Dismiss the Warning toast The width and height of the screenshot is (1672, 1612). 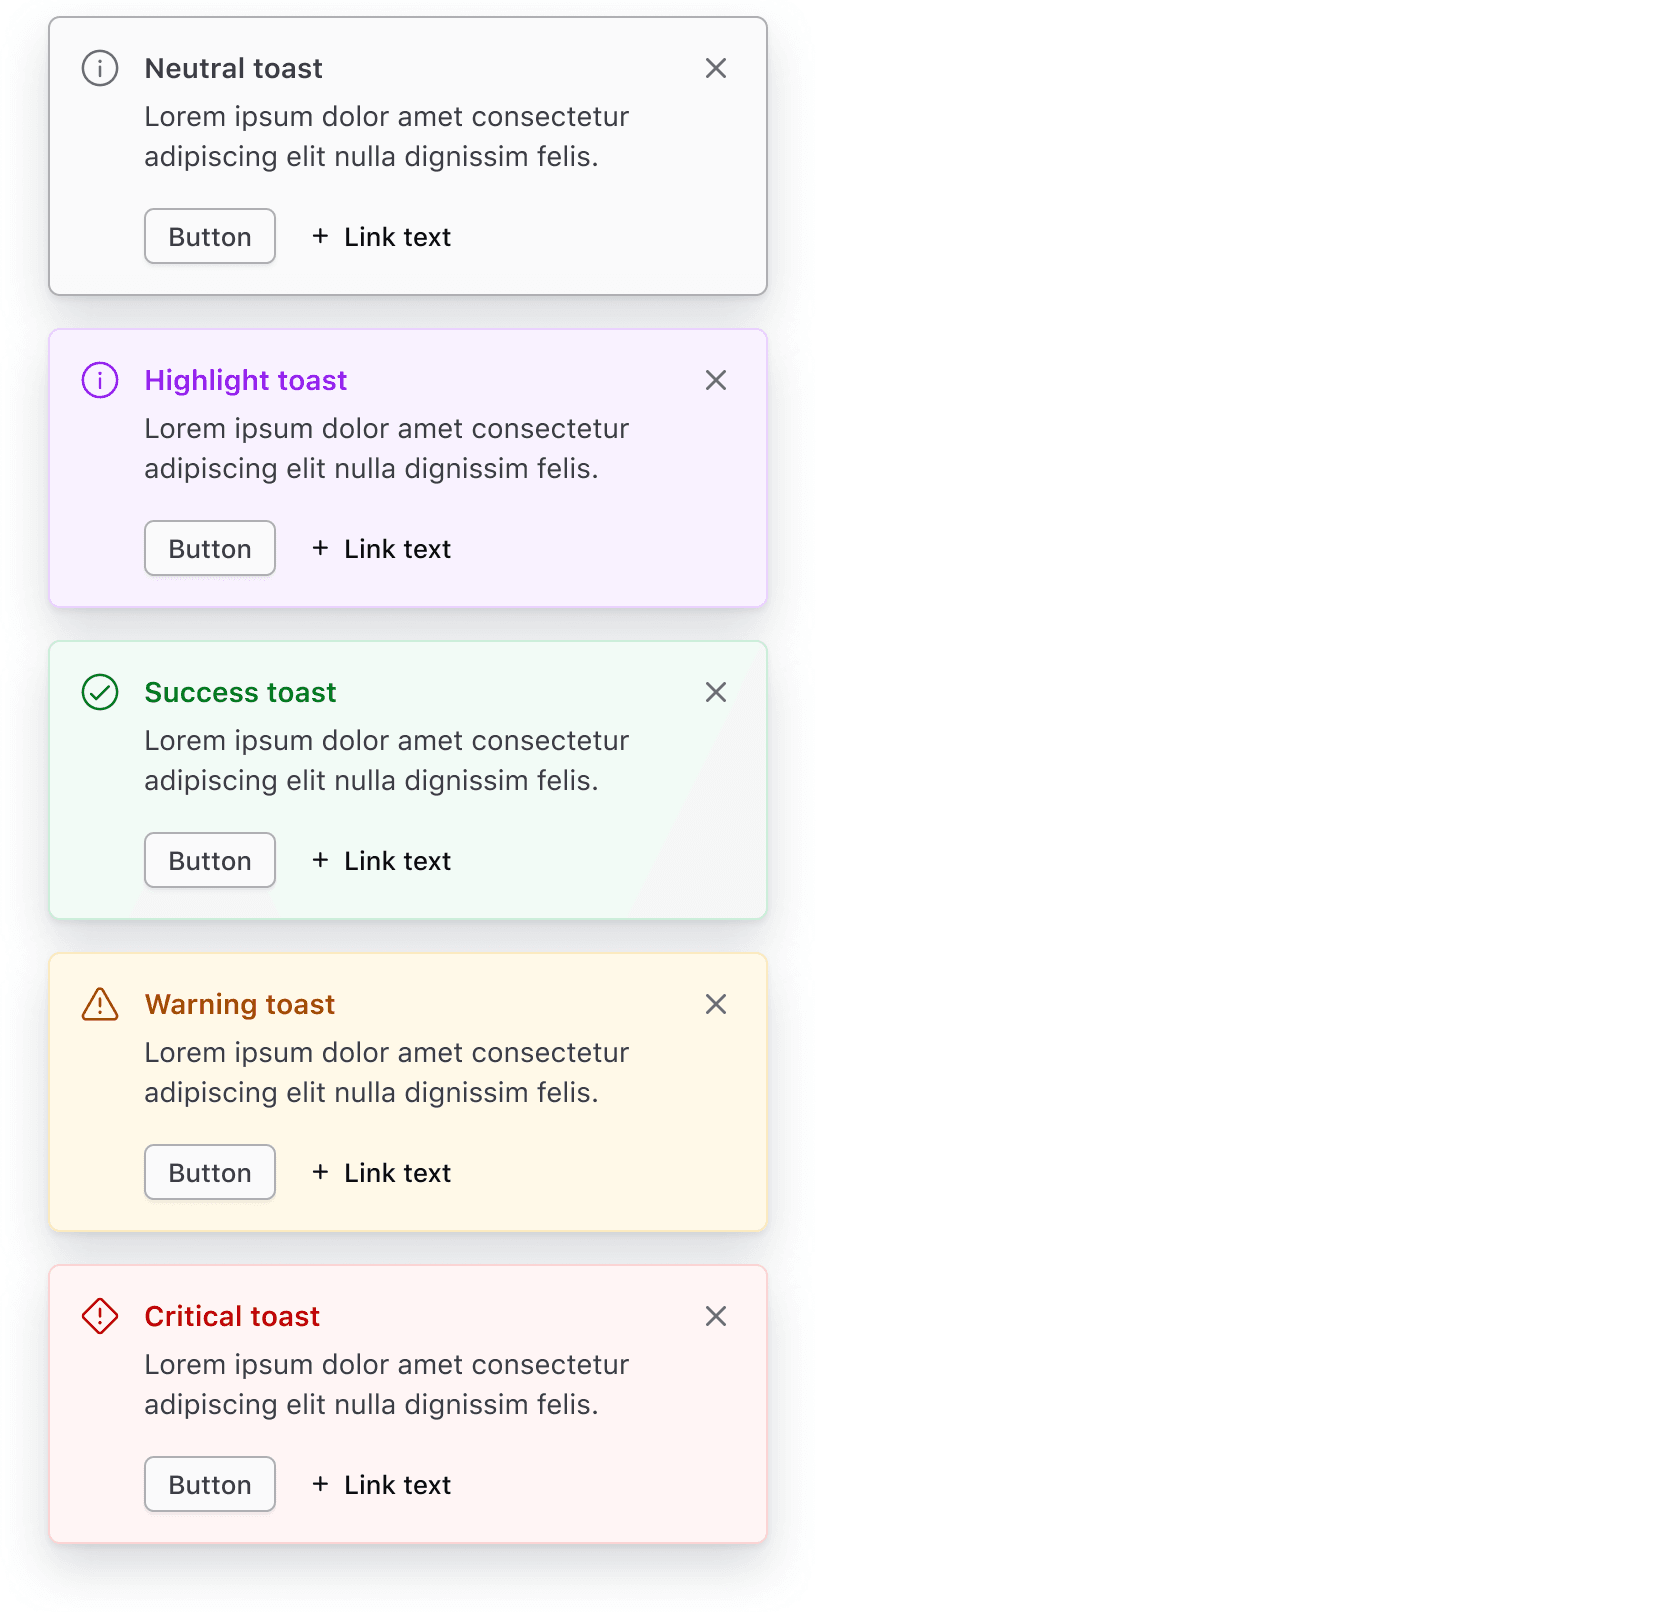point(716,1004)
